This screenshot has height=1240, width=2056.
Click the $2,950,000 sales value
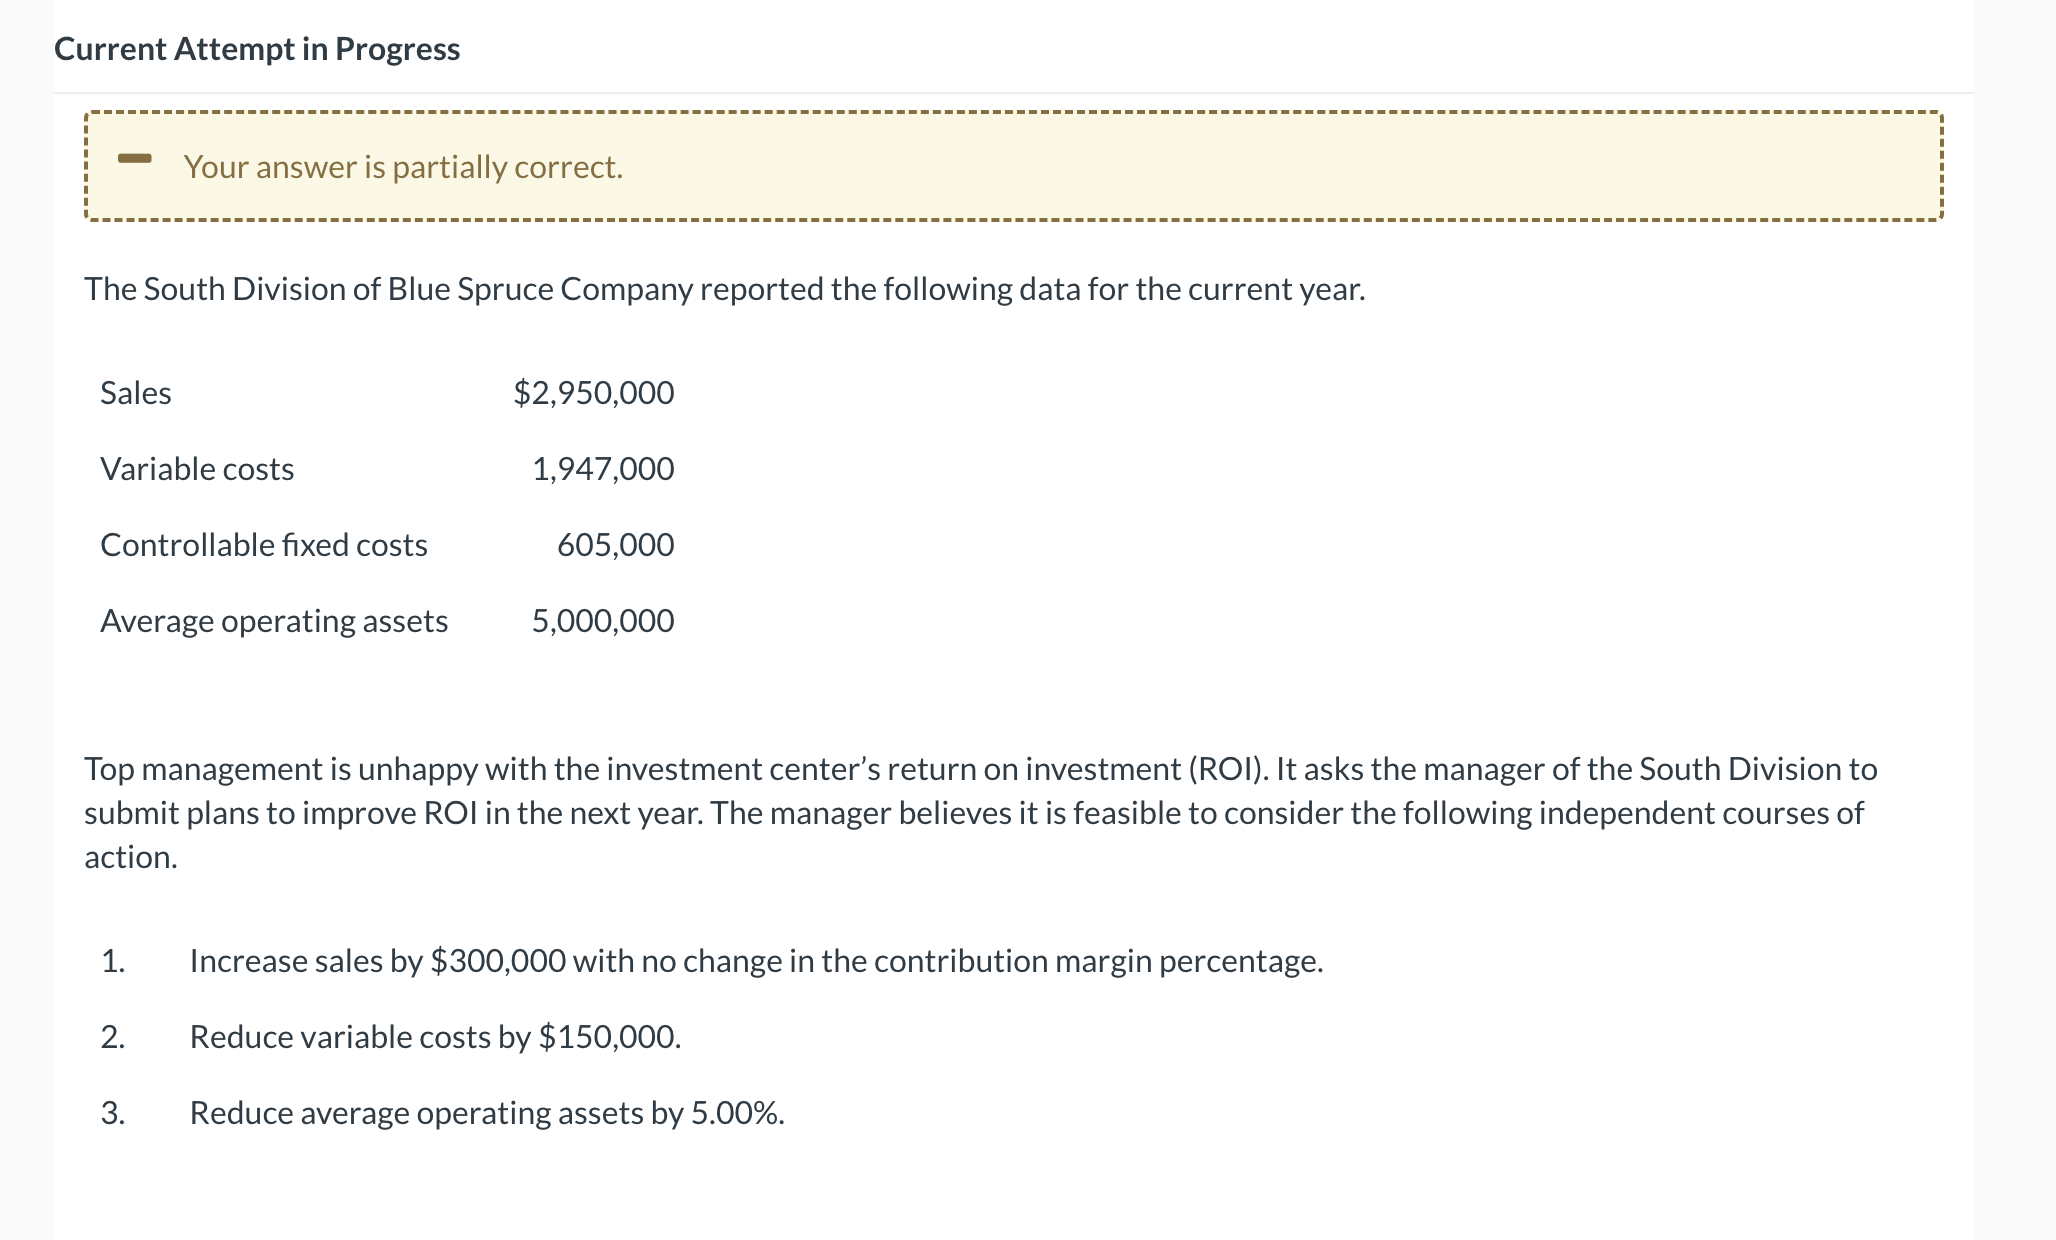(x=593, y=393)
